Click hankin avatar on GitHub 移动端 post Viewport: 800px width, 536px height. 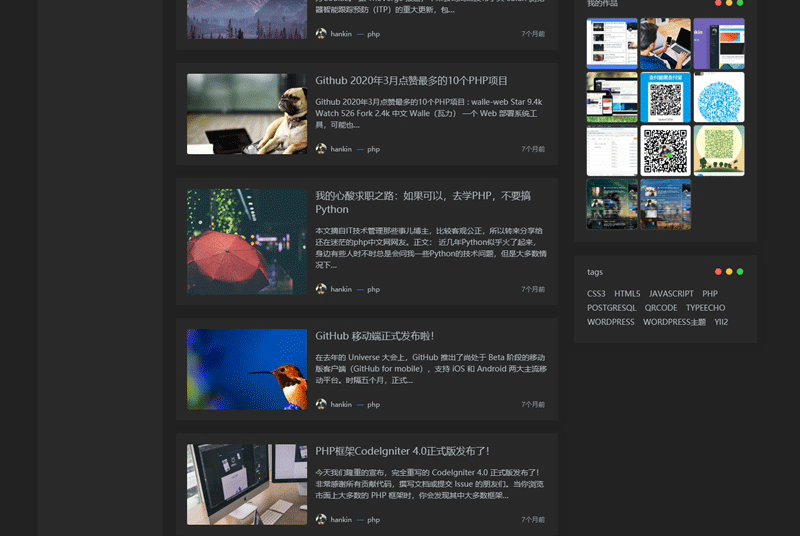coord(321,404)
